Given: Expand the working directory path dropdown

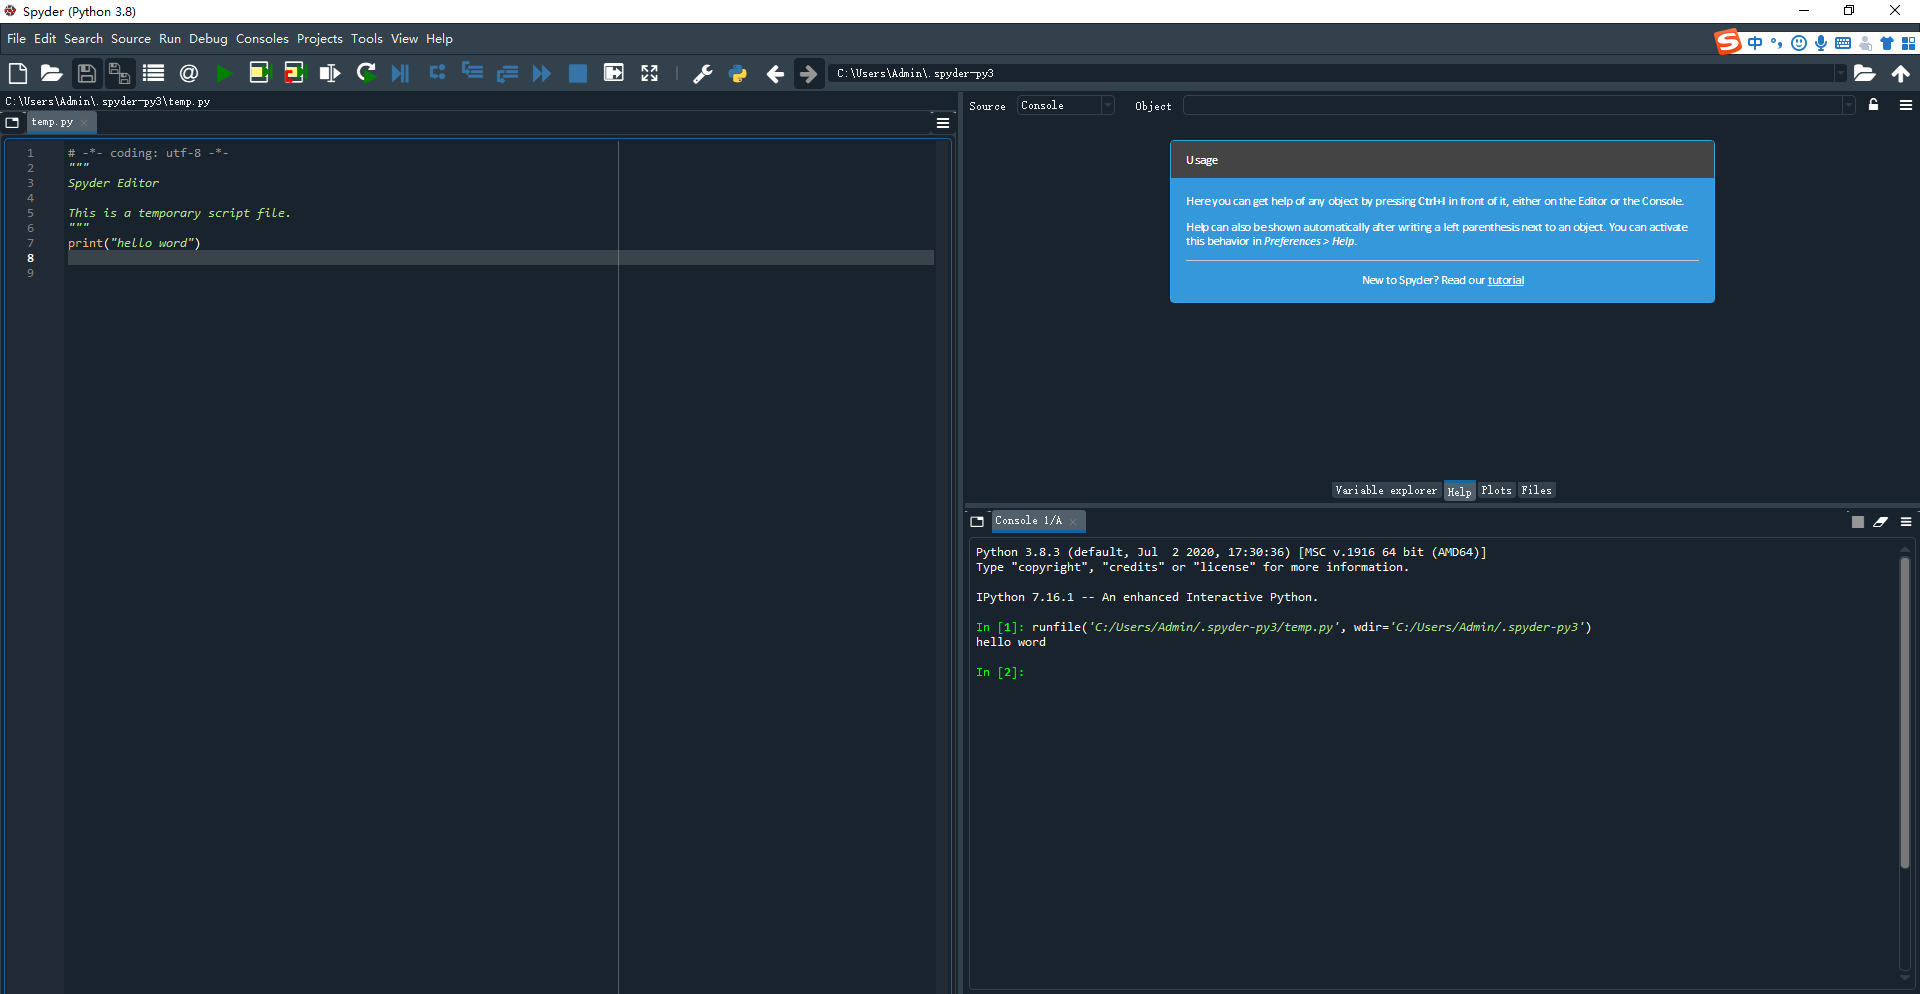Looking at the screenshot, I should point(1840,73).
